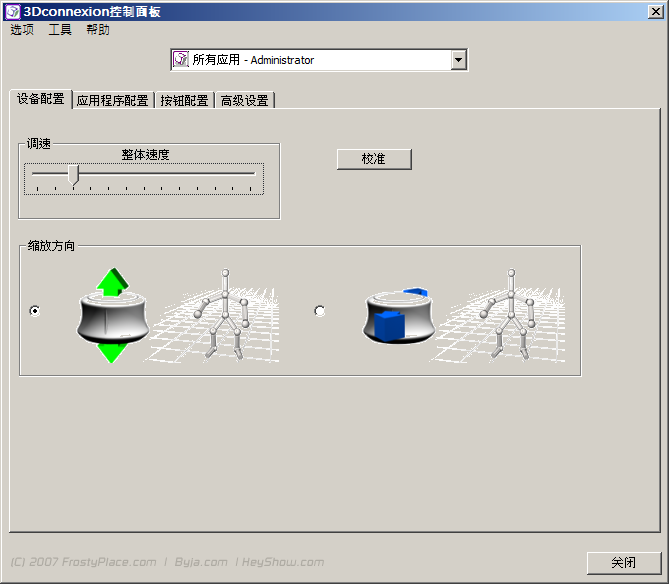Click the green down arrow under left device
This screenshot has width=669, height=584.
(112, 351)
